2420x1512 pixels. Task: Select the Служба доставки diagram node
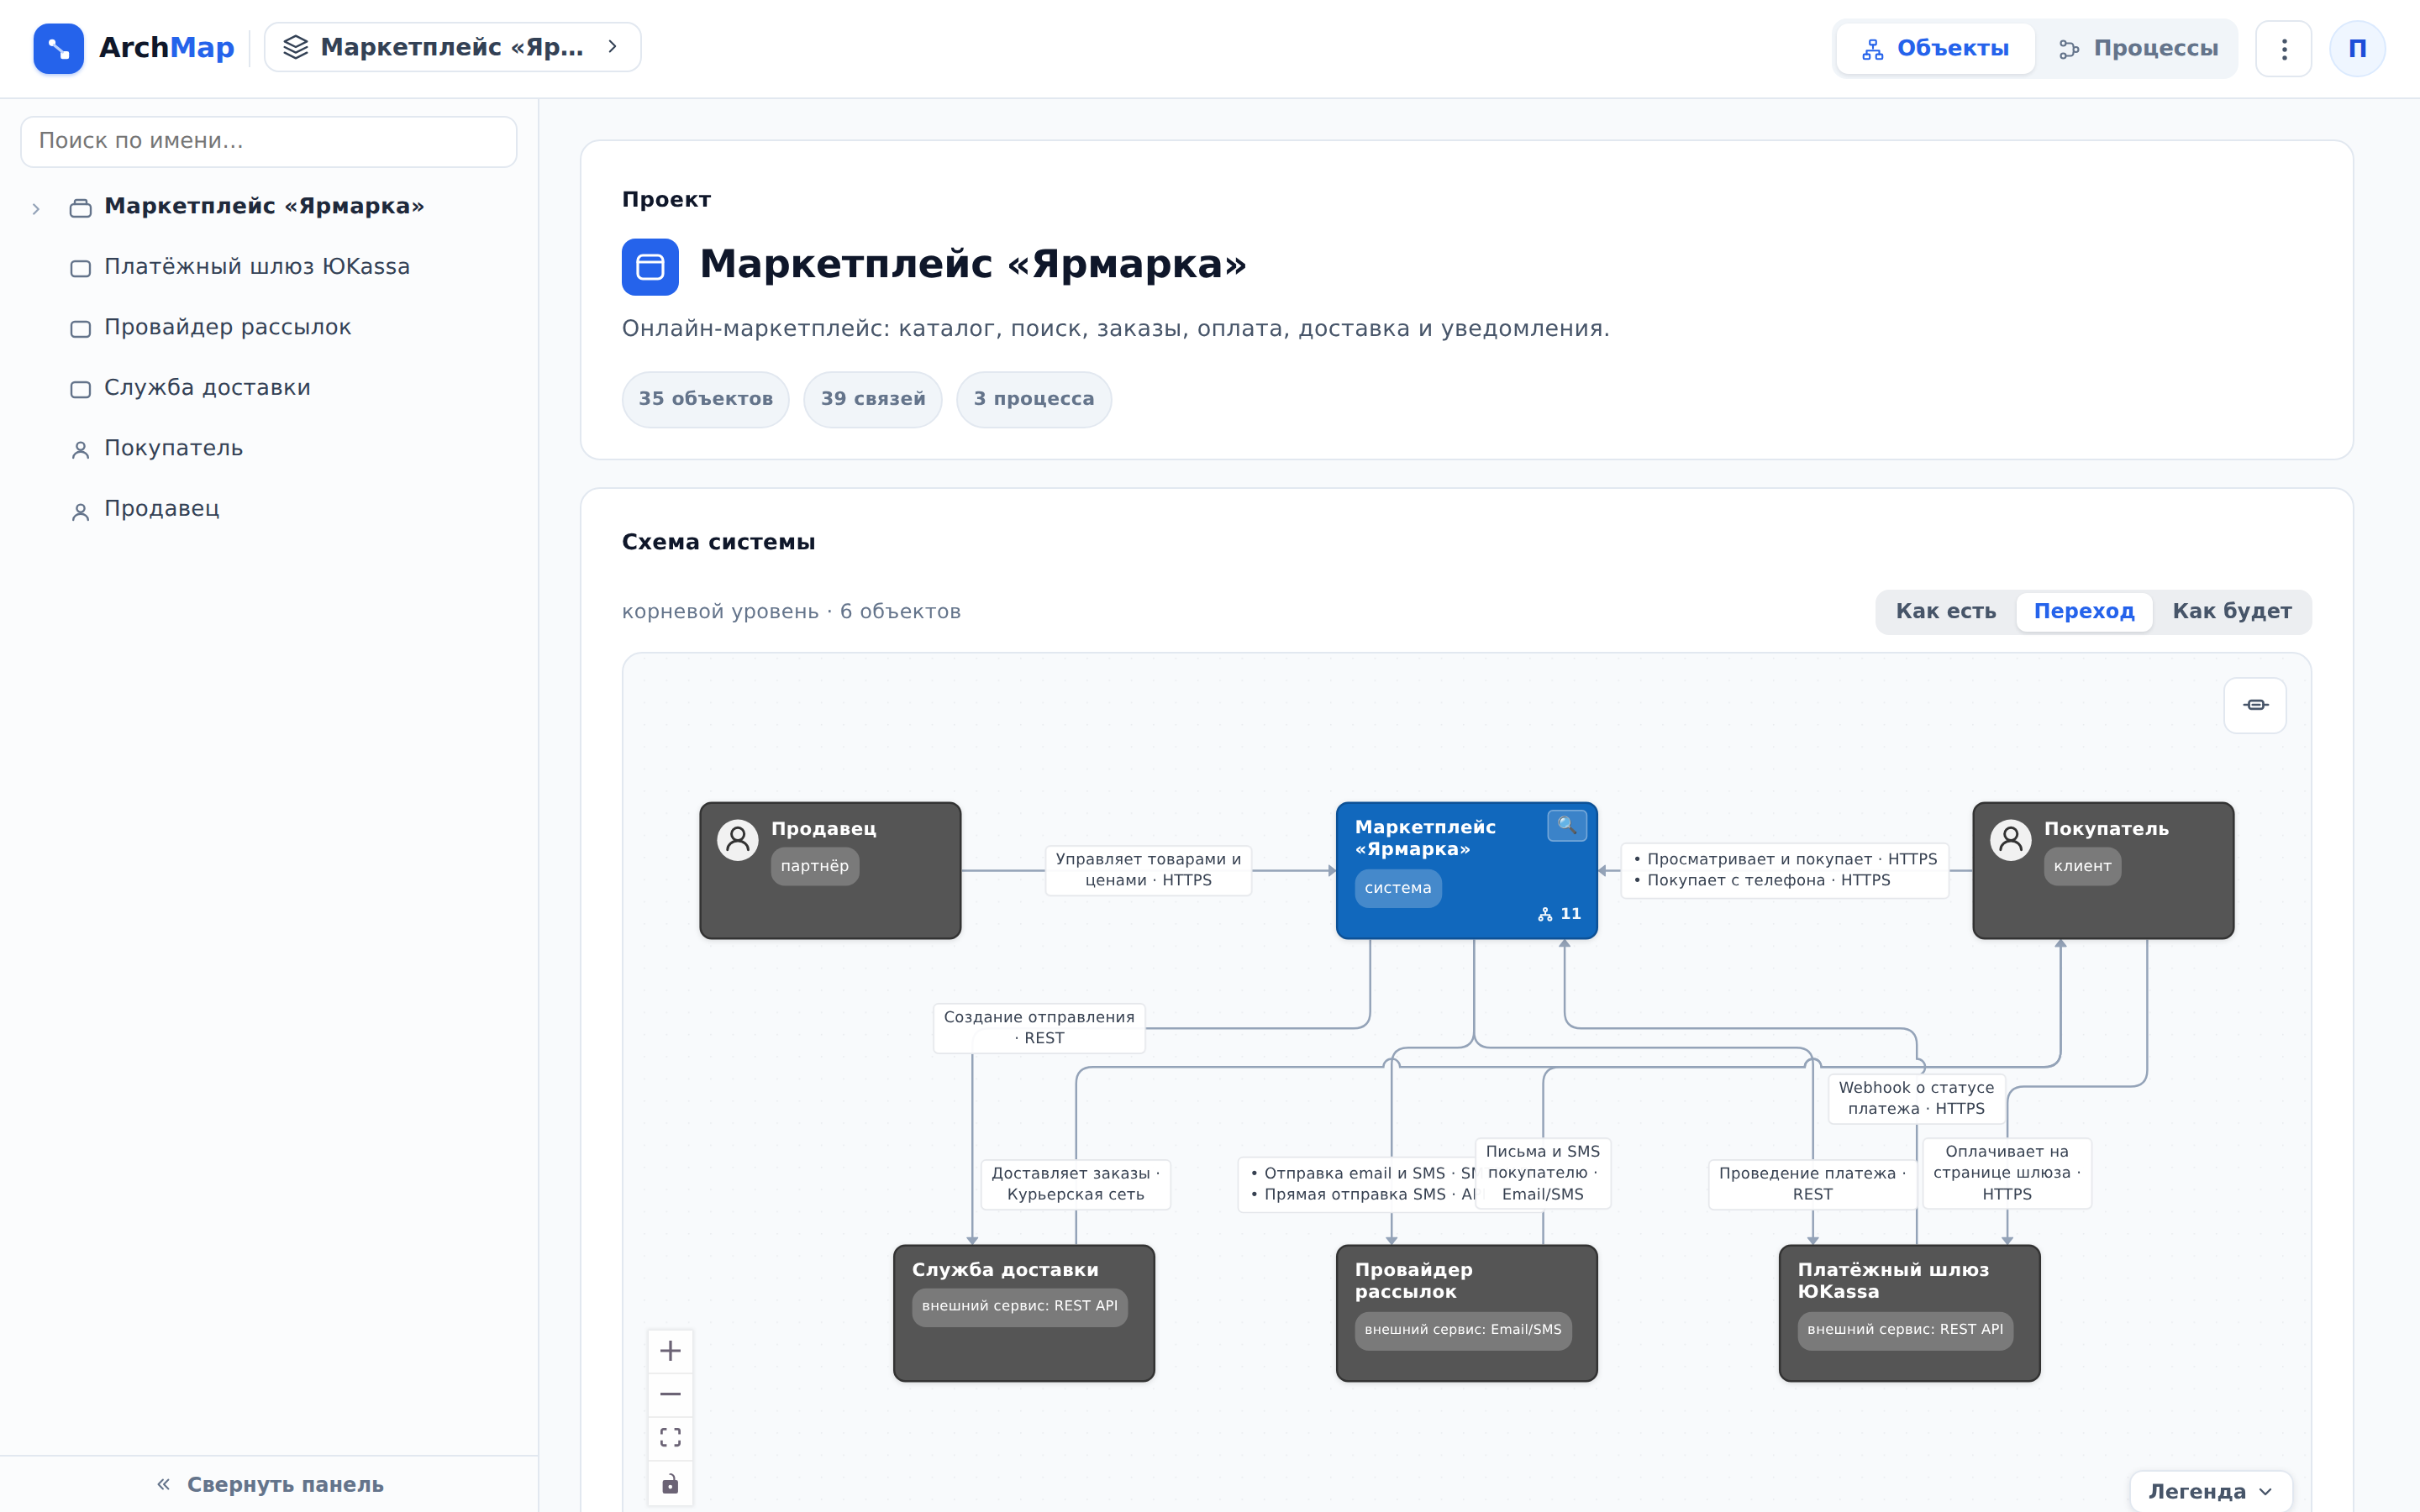[x=1024, y=1313]
